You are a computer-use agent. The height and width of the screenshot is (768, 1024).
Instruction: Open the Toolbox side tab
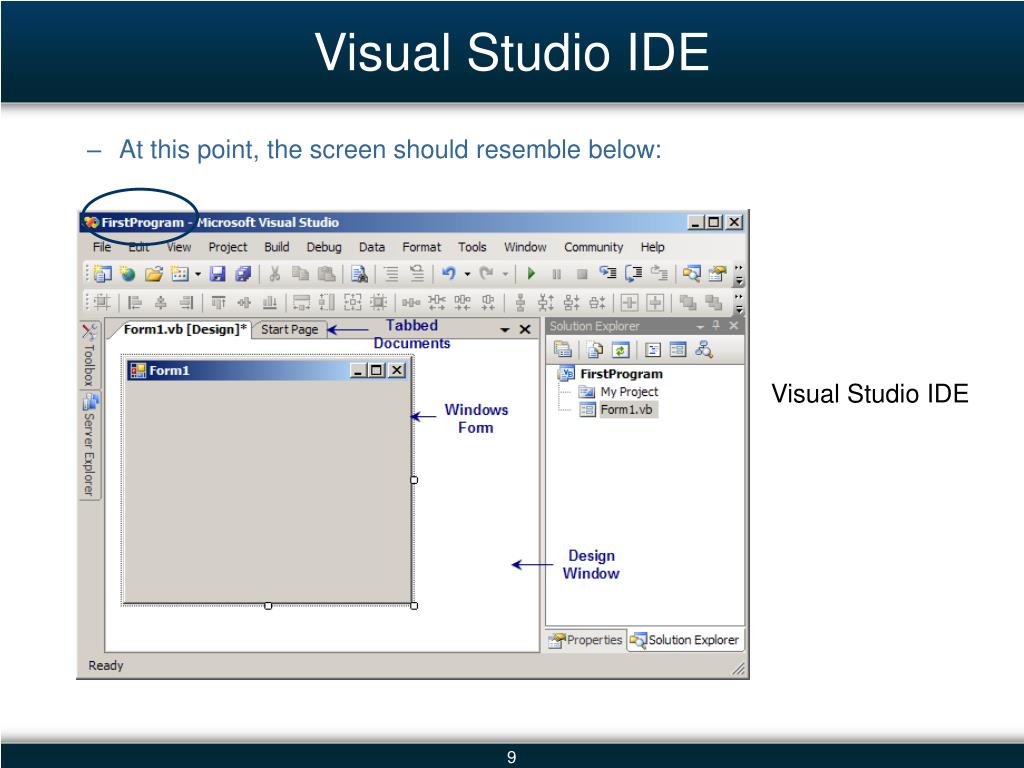pos(89,355)
